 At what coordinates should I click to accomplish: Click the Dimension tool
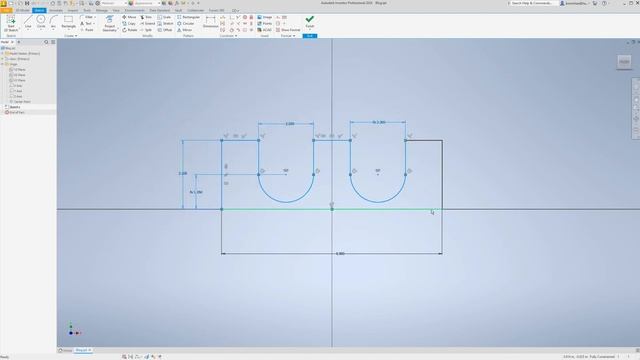pyautogui.click(x=211, y=22)
